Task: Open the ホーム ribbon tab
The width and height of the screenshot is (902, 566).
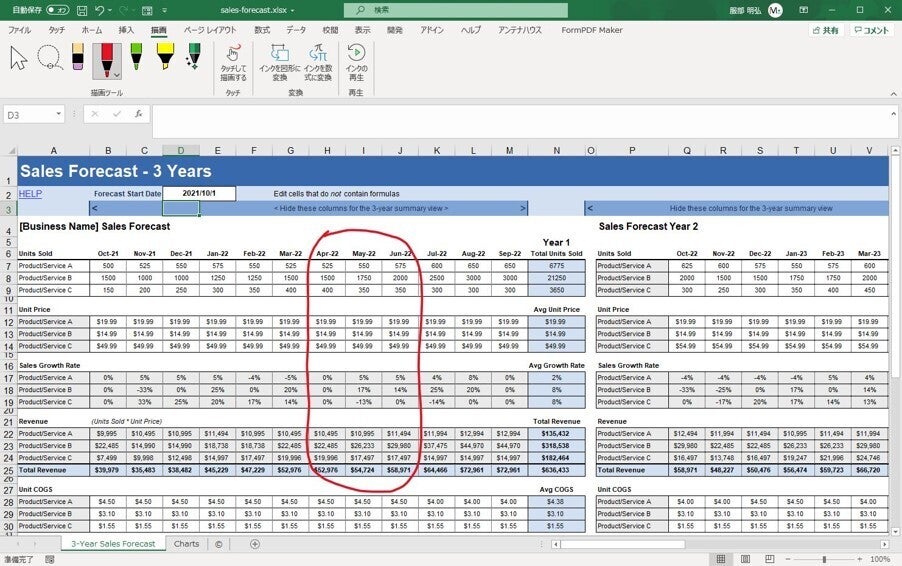Action: pos(91,30)
